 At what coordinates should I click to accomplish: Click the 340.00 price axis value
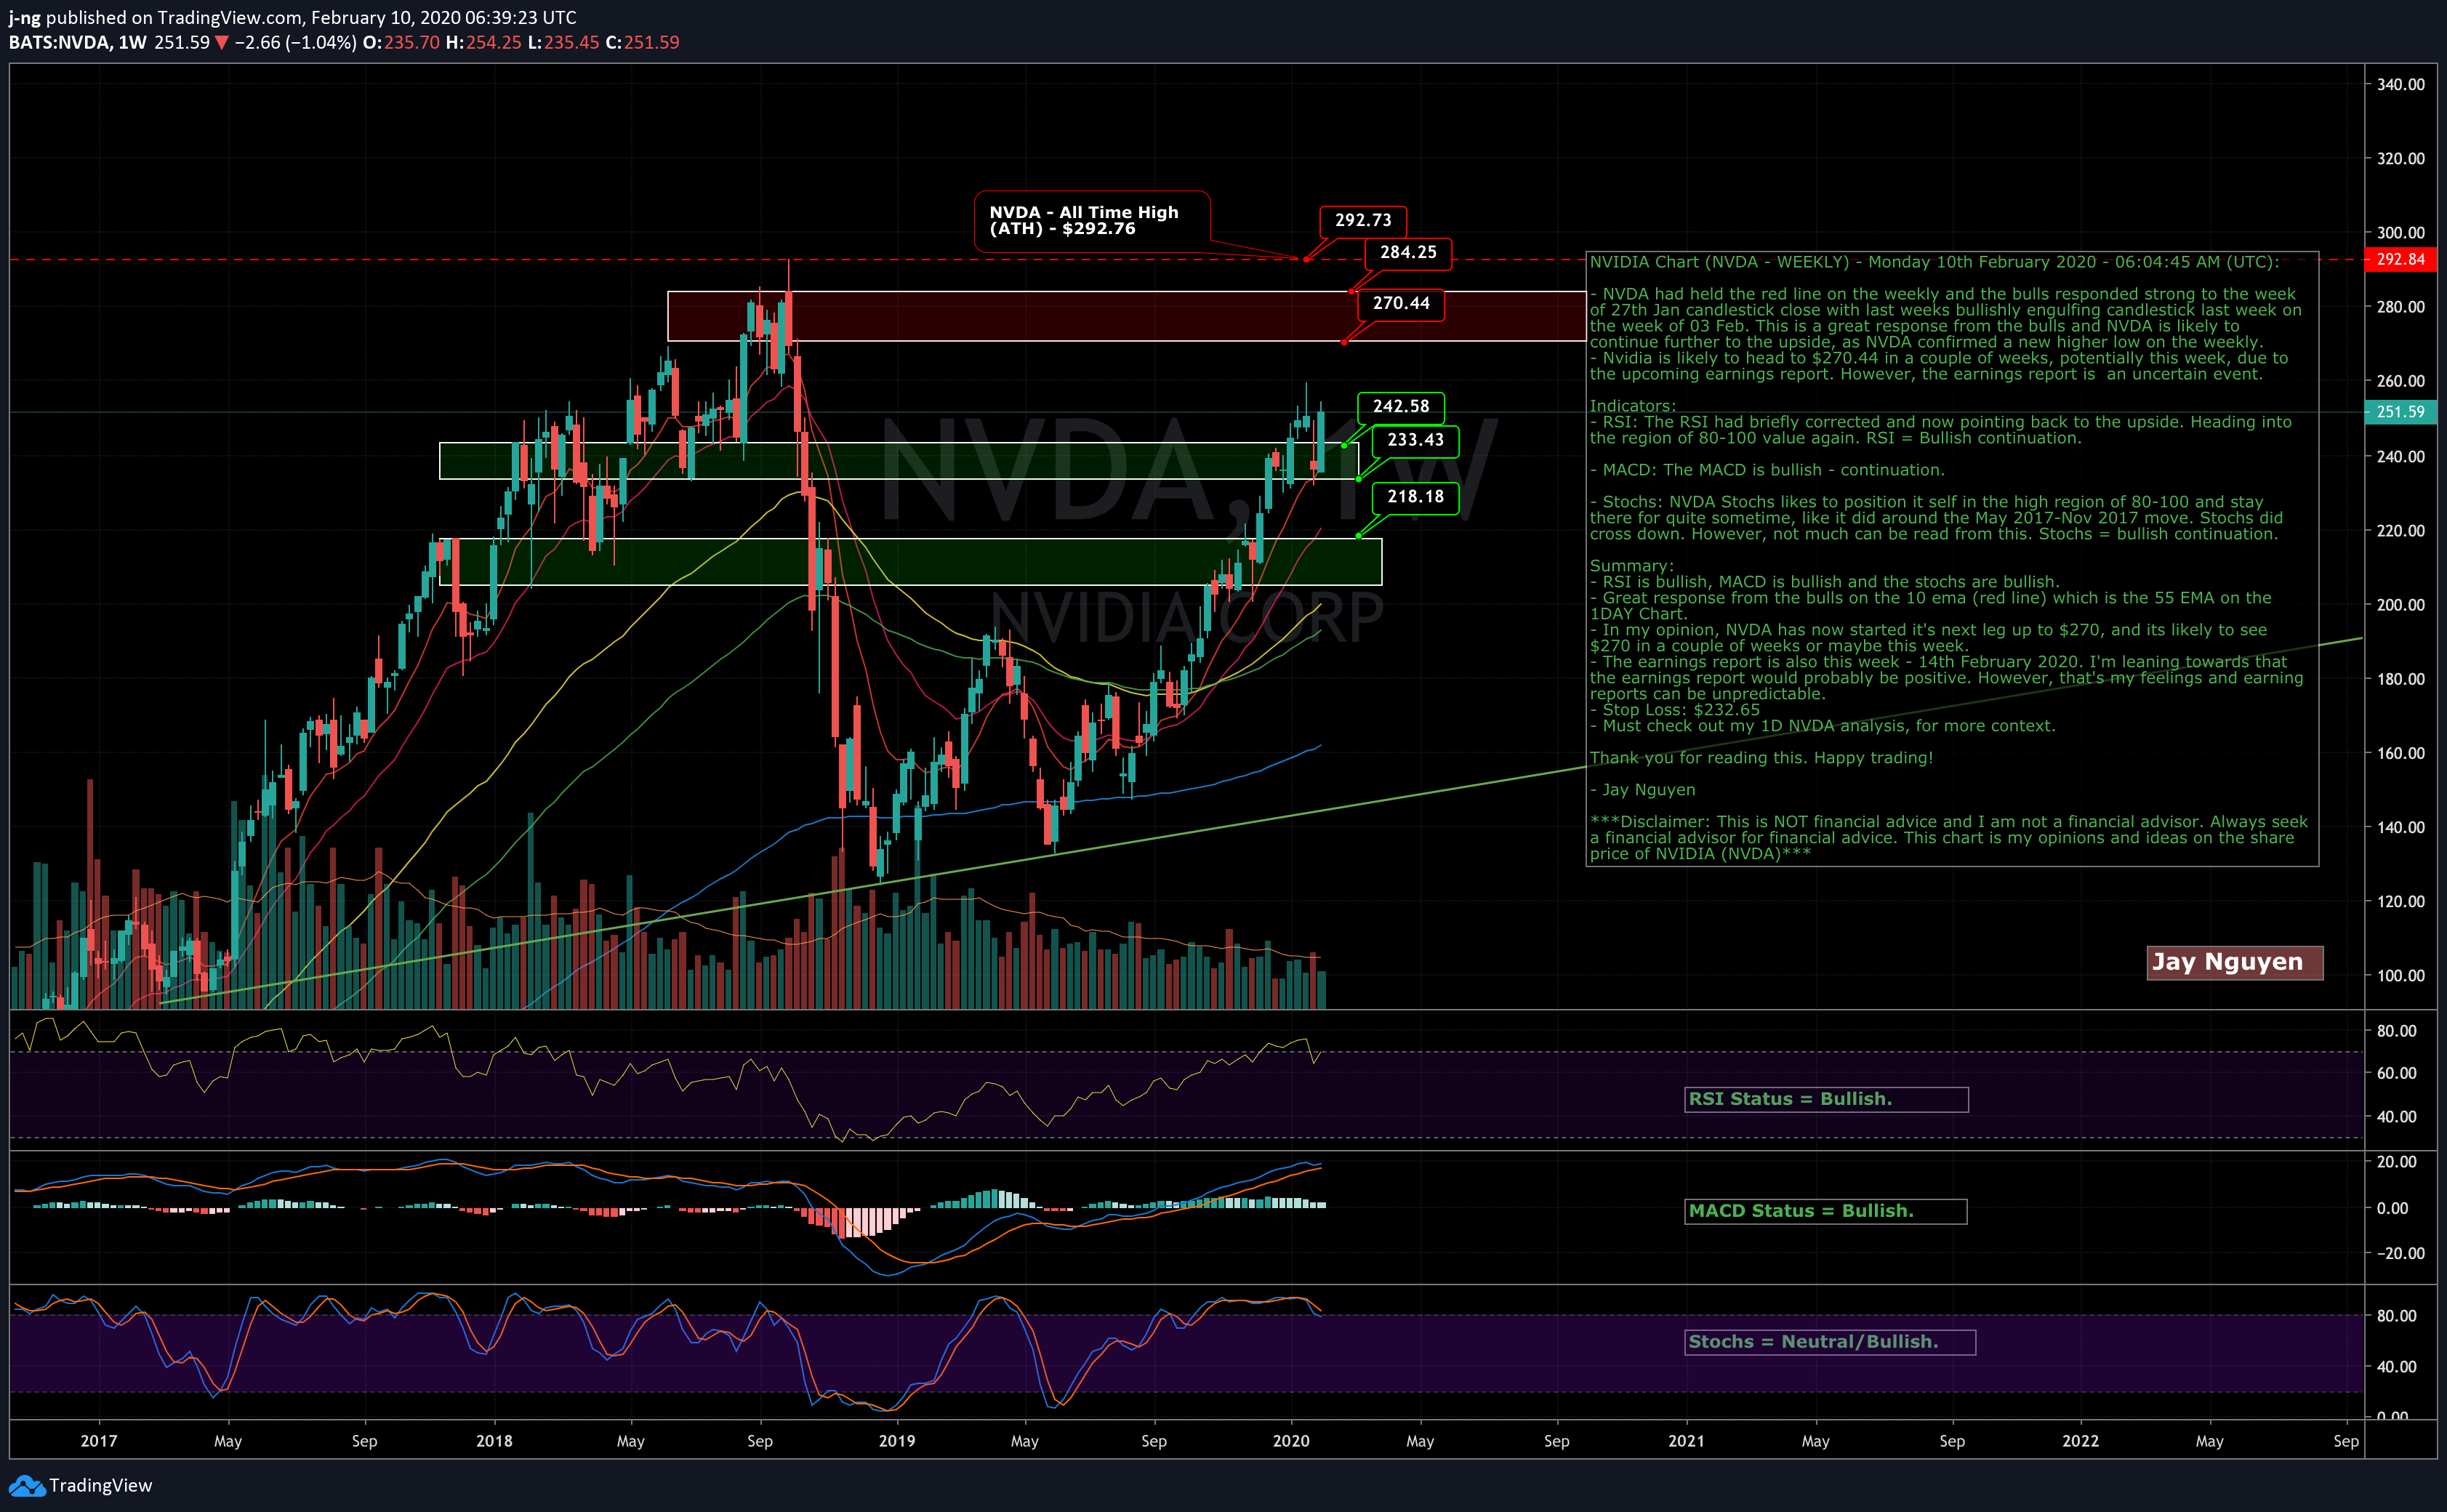click(x=2400, y=85)
